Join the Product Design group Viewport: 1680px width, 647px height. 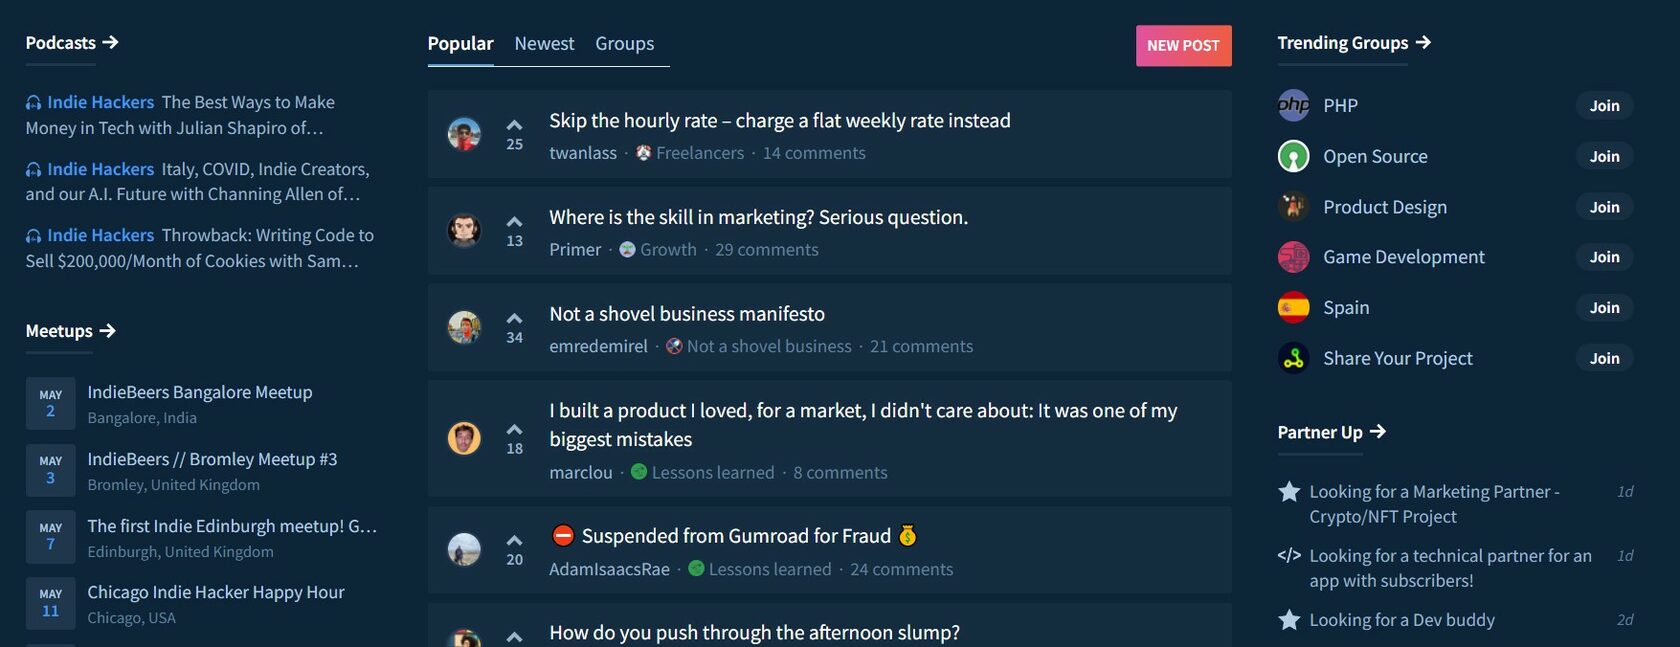(1604, 207)
